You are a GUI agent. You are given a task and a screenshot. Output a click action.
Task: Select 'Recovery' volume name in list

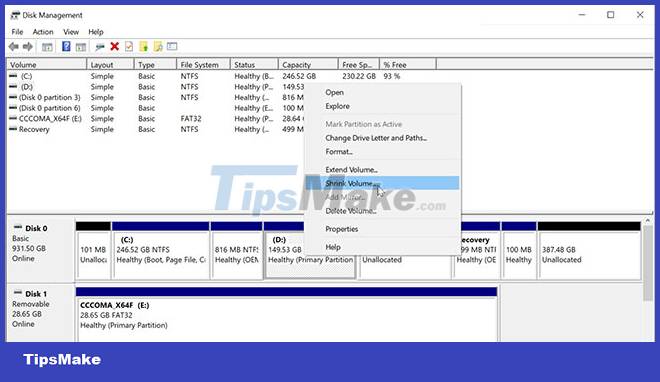[x=34, y=130]
